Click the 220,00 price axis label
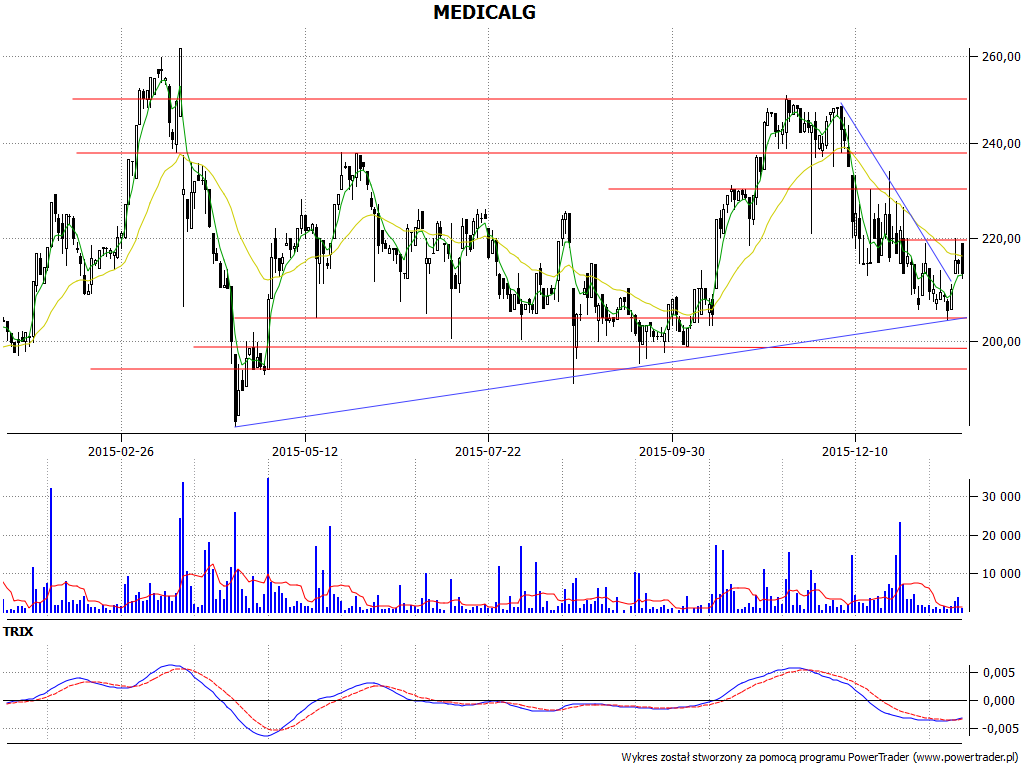Screen dimensions: 1024x768 point(1001,239)
